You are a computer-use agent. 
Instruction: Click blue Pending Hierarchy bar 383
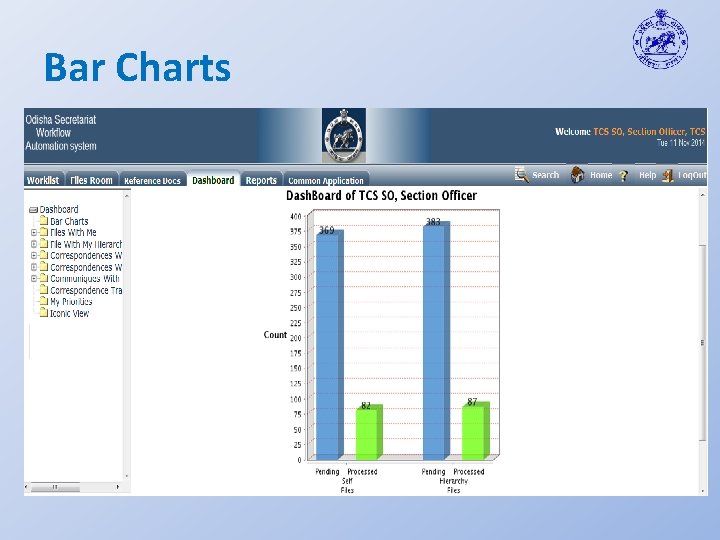click(436, 341)
